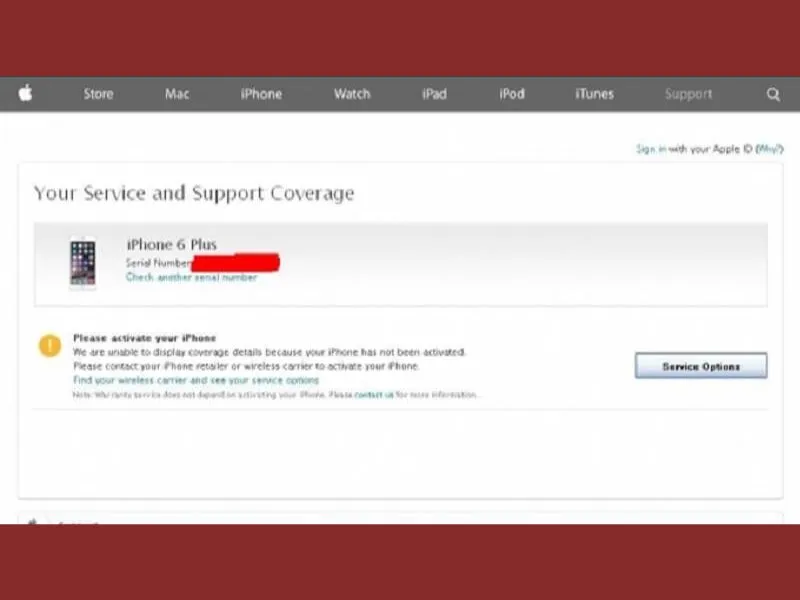Click the Apple logo in navigation bar

pyautogui.click(x=26, y=93)
